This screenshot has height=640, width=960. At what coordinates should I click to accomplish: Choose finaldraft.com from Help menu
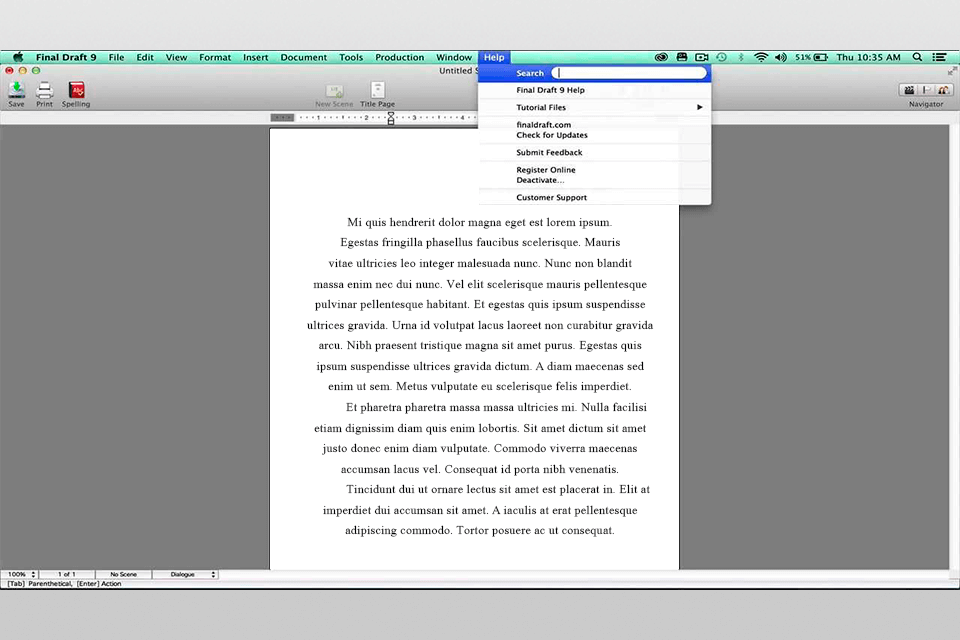pyautogui.click(x=594, y=124)
